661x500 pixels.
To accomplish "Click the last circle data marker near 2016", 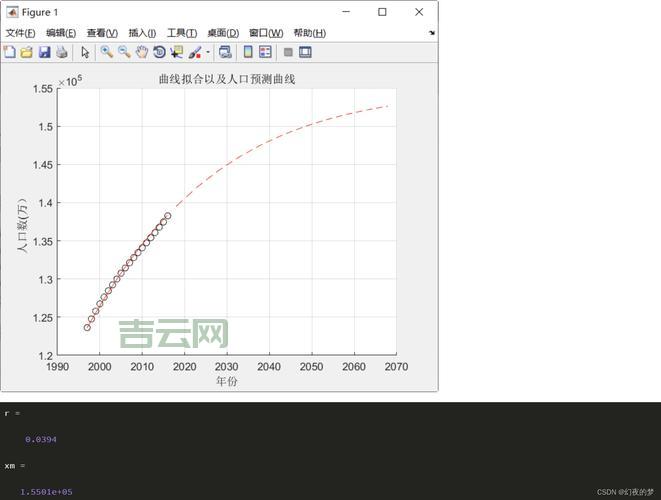I will click(x=168, y=216).
